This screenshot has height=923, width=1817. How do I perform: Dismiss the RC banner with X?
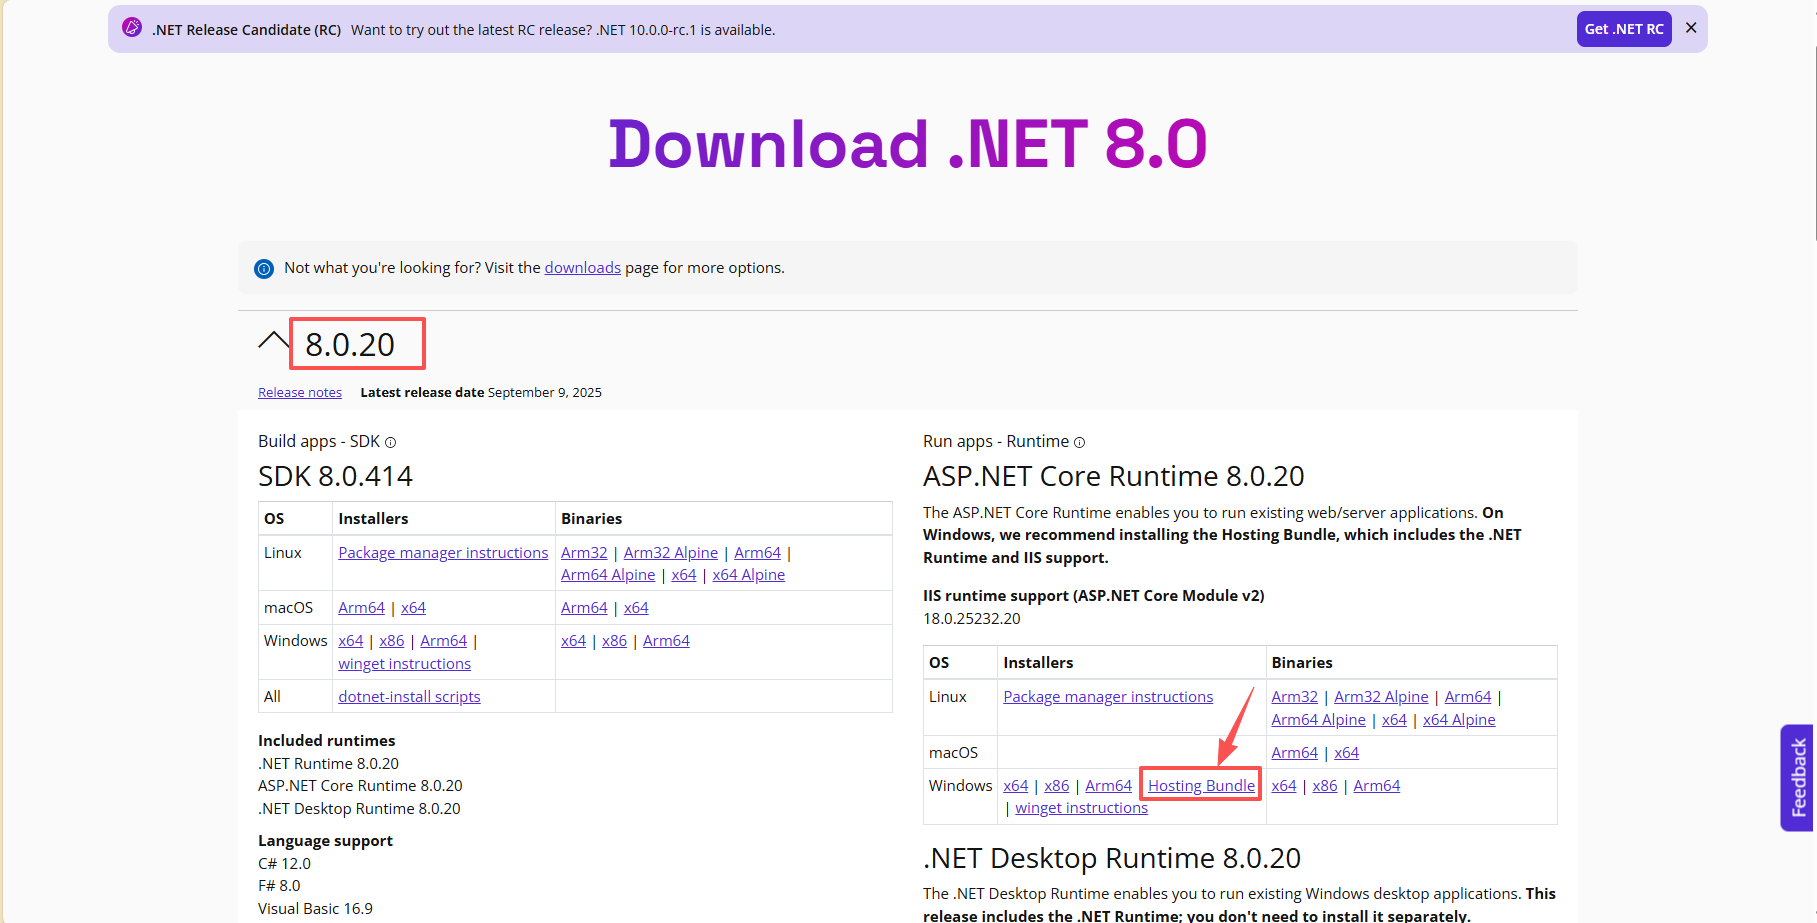point(1691,28)
